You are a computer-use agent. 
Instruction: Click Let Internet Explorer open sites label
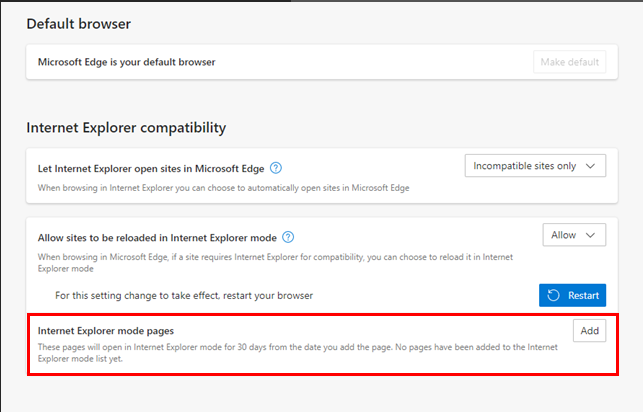(151, 169)
